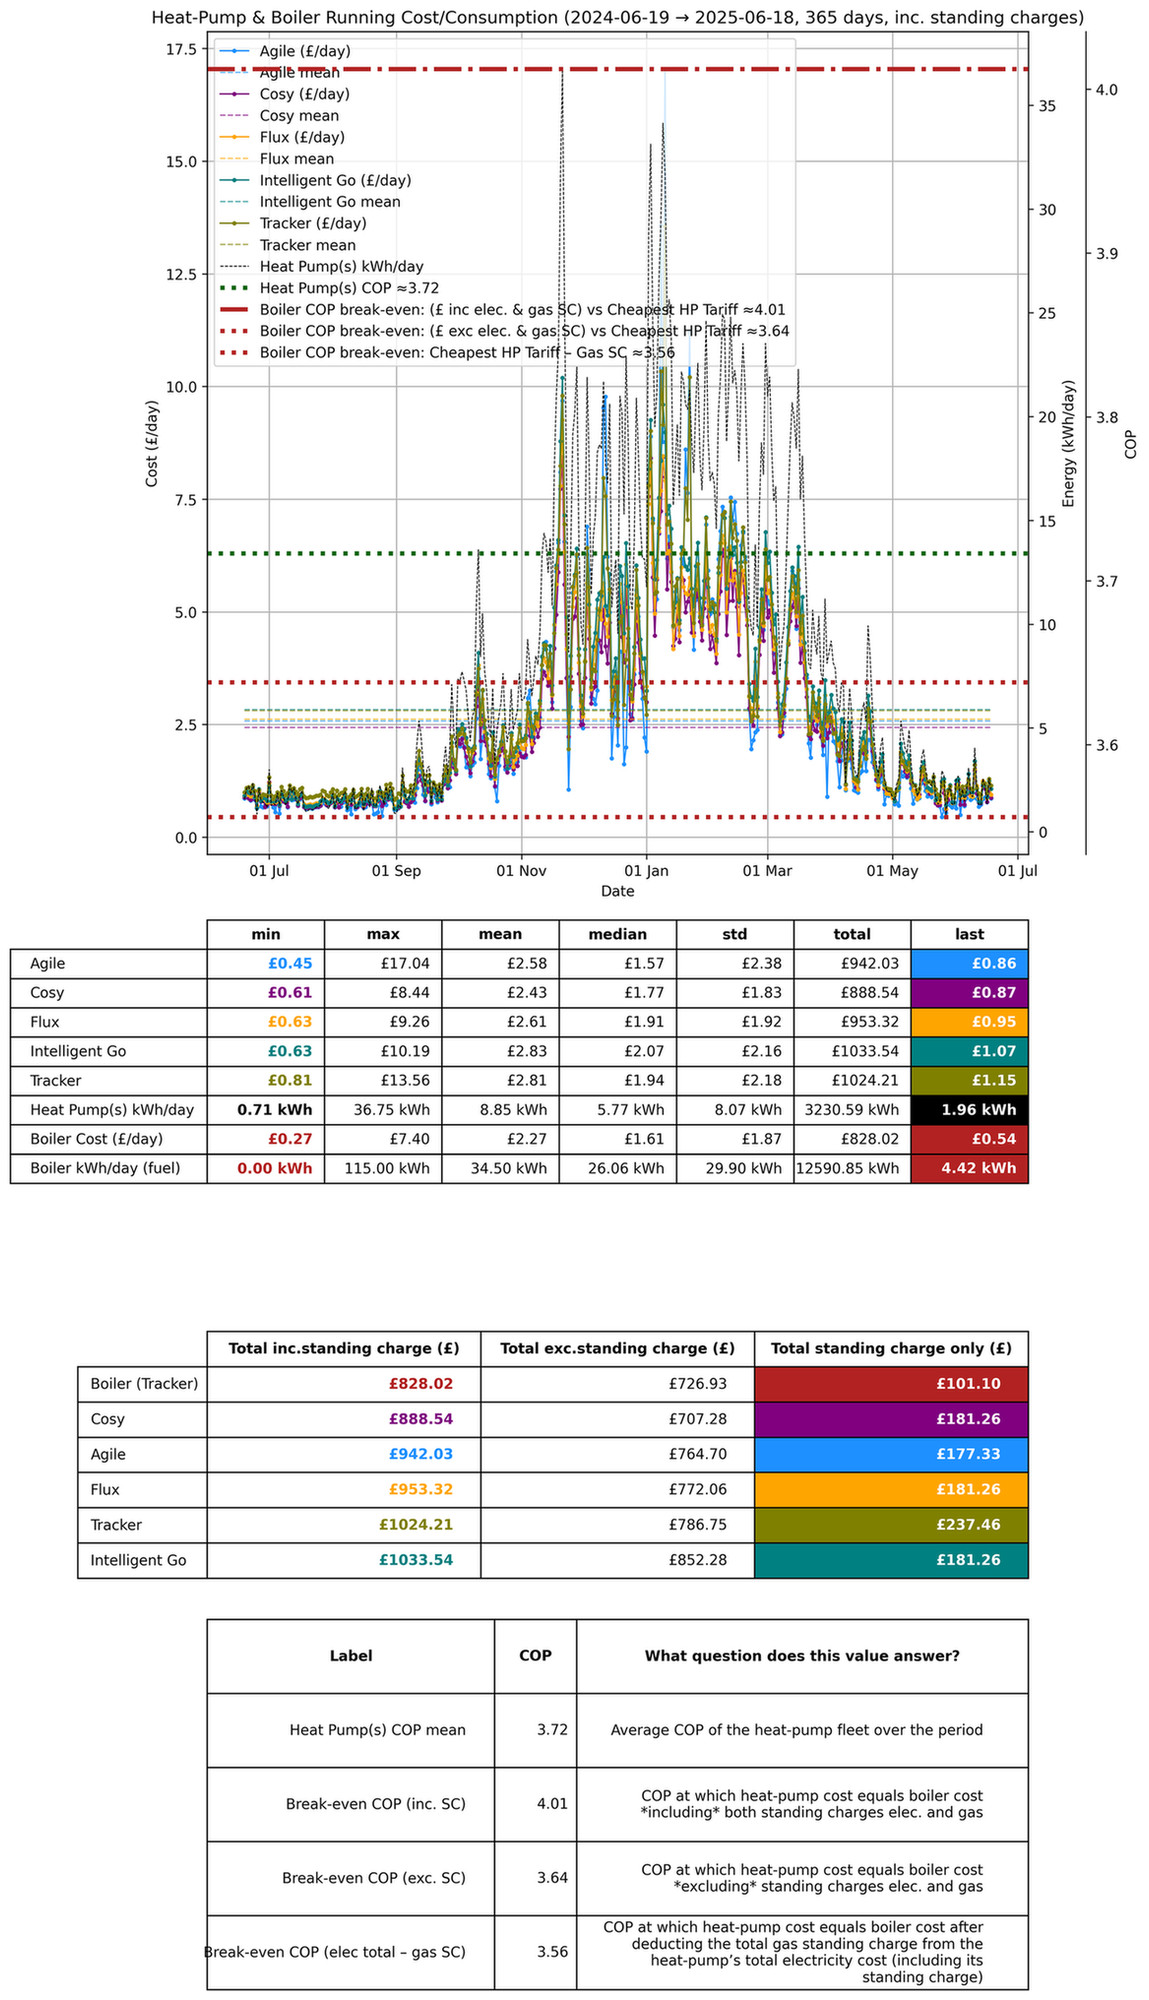Screen dimensions: 1149x2000
Task: Click the 3.56 COP value cell
Action: 535,1952
